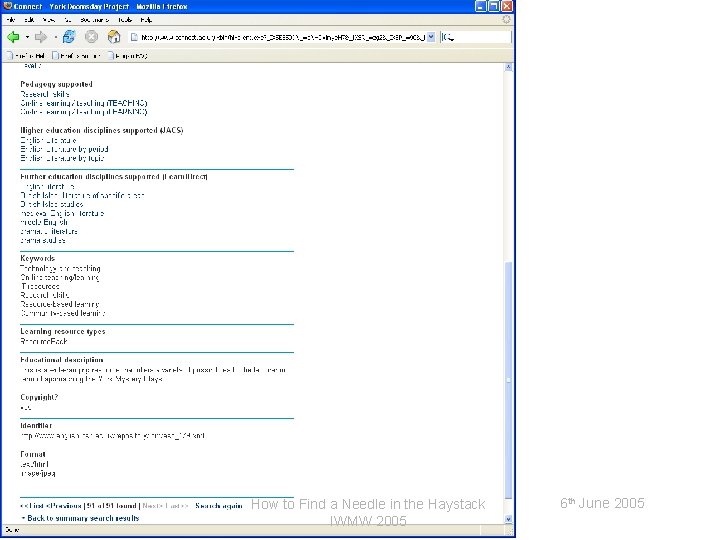Click the scrollbar up arrow
Screen dimensions: 720x540
point(508,67)
